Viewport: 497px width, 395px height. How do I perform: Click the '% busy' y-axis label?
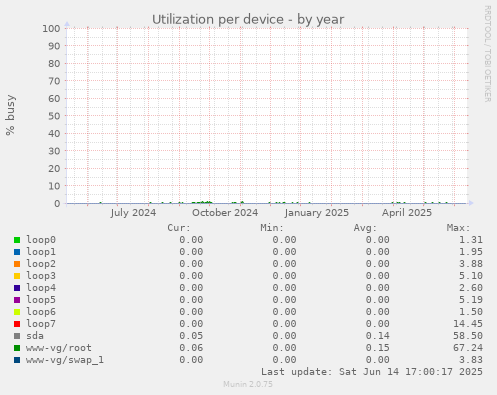[10, 115]
